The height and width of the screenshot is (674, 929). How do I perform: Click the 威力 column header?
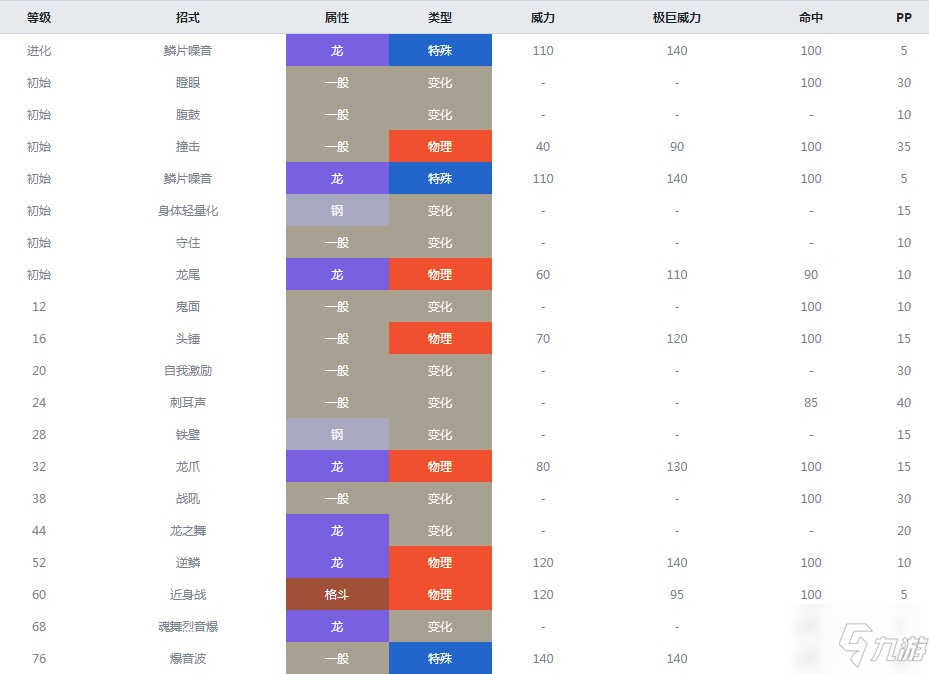pyautogui.click(x=543, y=18)
